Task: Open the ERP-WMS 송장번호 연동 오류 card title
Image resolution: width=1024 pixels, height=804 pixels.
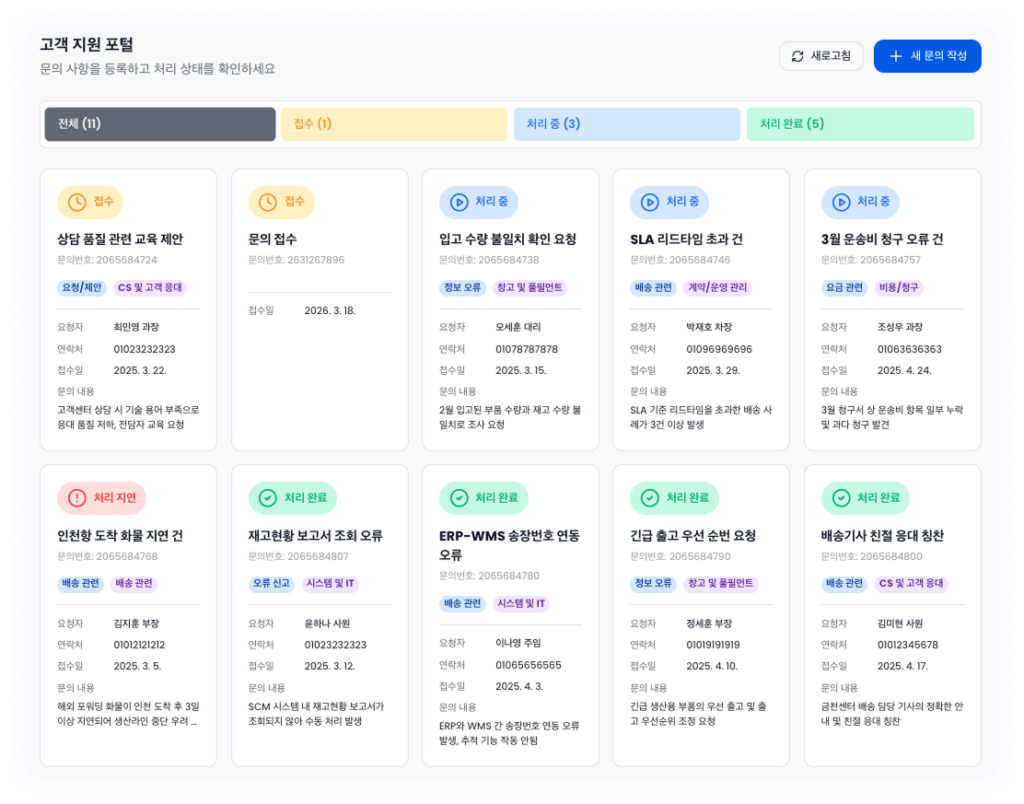Action: [x=509, y=544]
